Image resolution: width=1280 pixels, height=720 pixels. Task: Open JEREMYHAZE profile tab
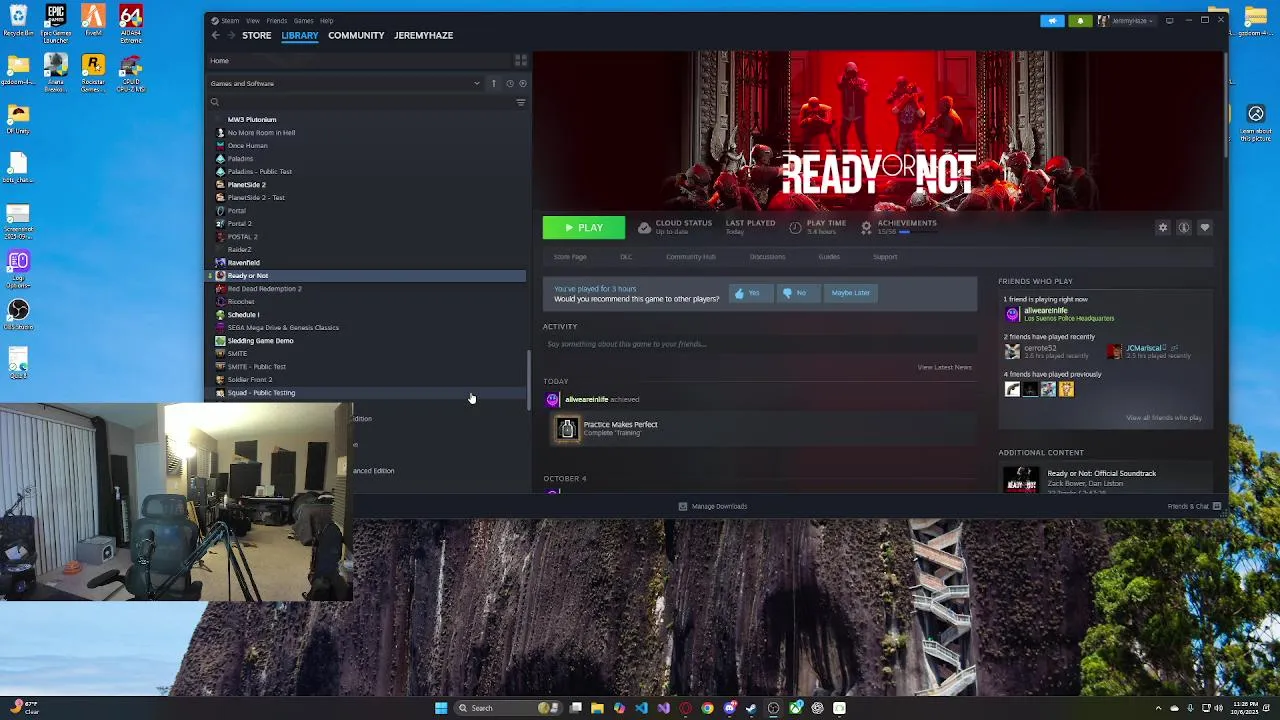(x=423, y=35)
